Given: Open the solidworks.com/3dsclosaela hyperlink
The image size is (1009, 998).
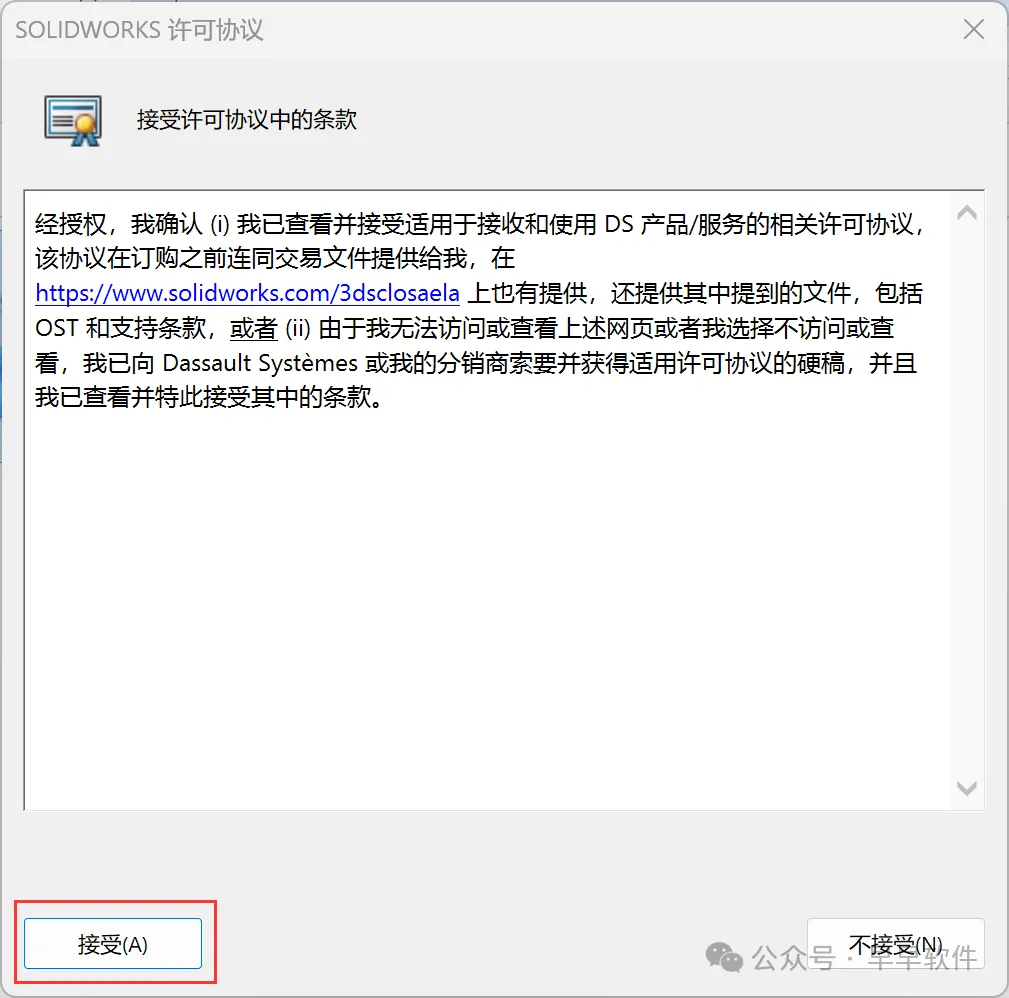Looking at the screenshot, I should [247, 293].
